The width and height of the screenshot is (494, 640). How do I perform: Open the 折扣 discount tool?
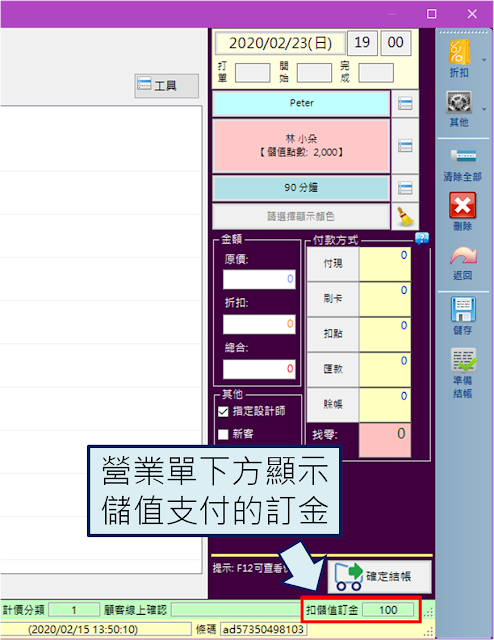[x=459, y=58]
